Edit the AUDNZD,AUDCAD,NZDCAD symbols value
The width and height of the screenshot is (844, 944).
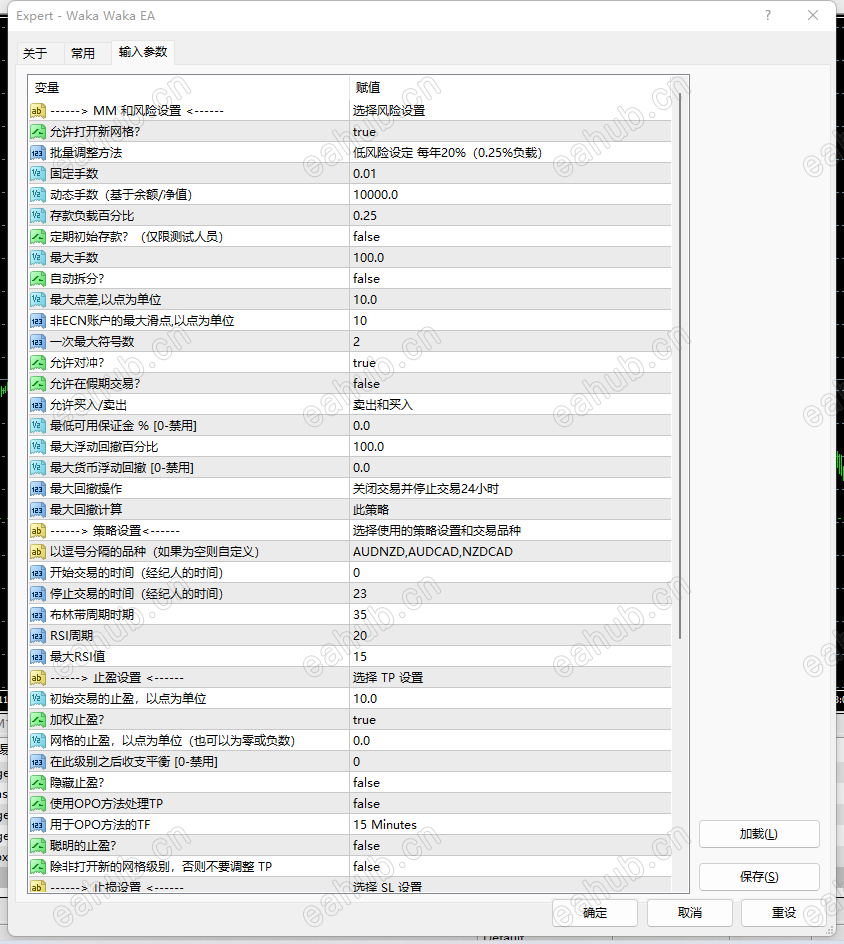click(510, 551)
